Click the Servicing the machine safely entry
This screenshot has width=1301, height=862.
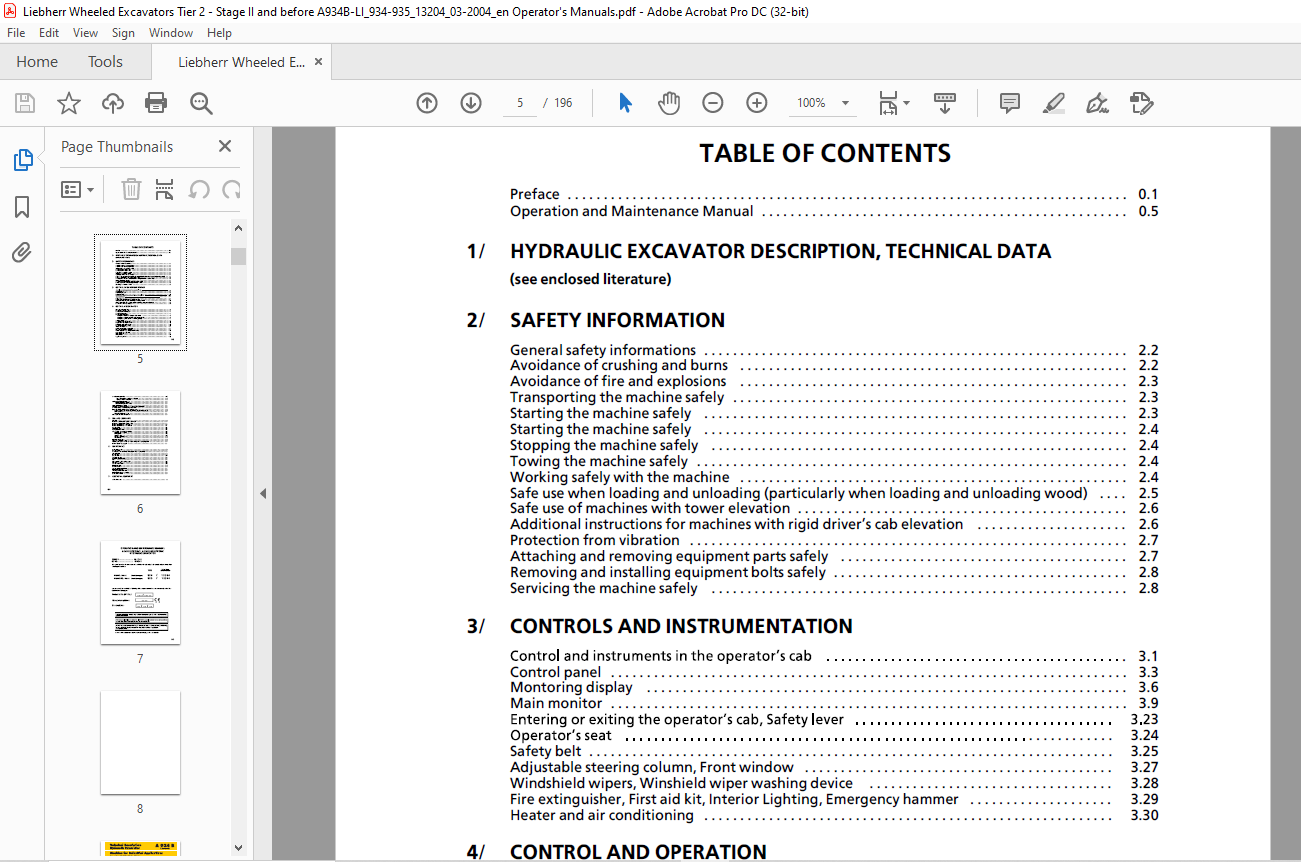(x=834, y=588)
